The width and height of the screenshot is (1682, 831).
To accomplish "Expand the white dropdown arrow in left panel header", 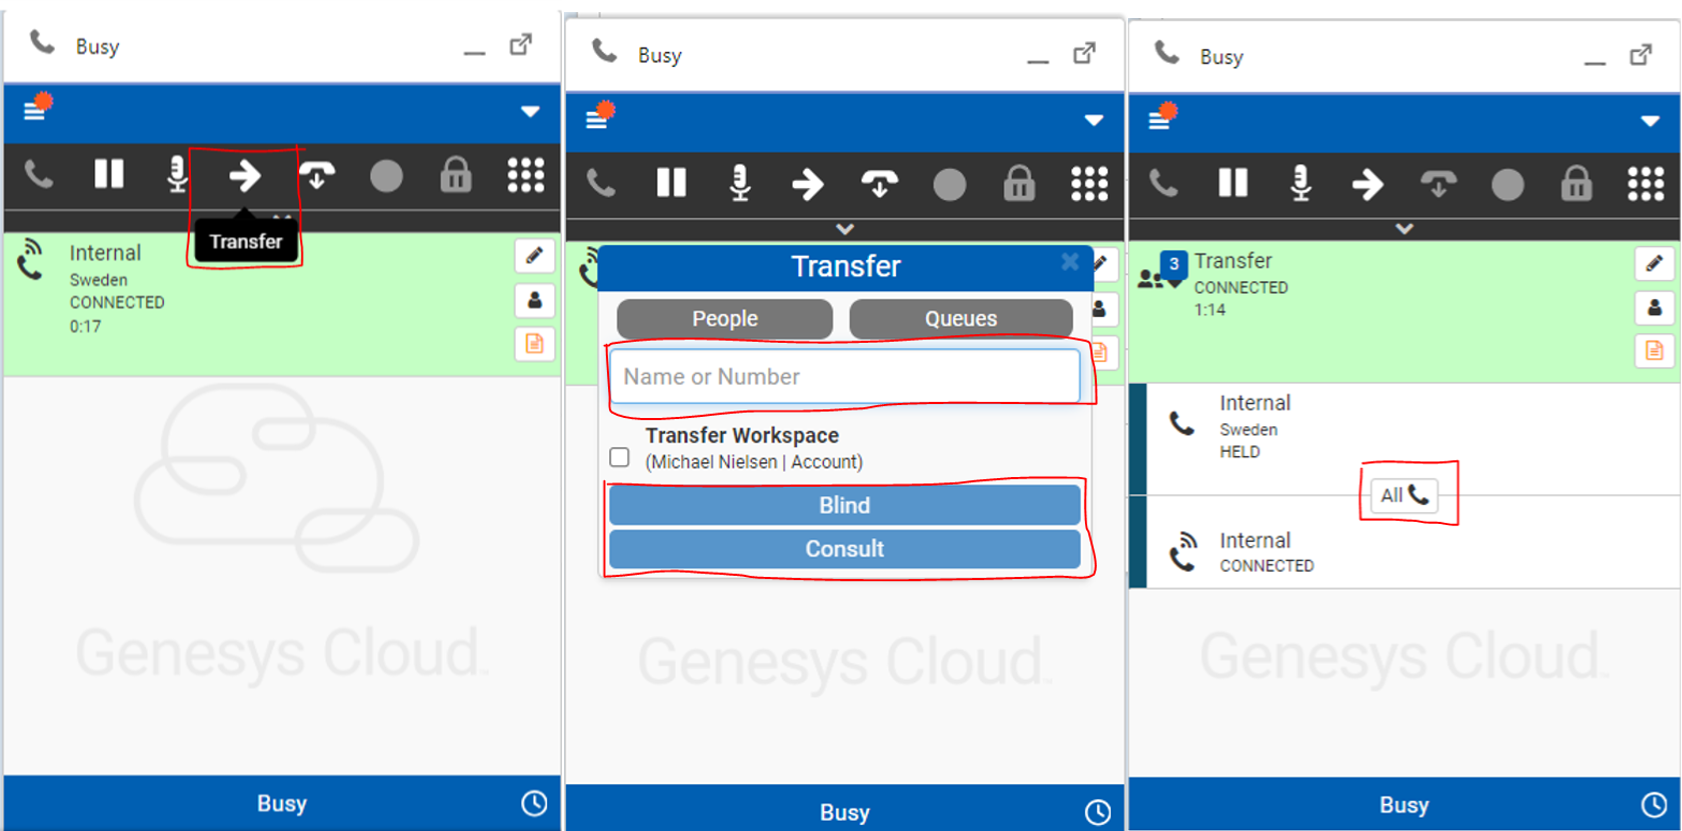I will click(530, 112).
